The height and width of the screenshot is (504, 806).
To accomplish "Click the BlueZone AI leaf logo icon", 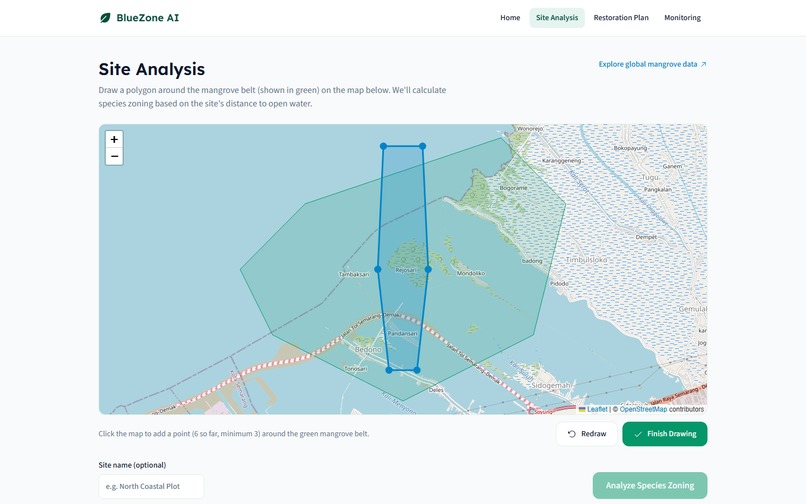I will [105, 18].
